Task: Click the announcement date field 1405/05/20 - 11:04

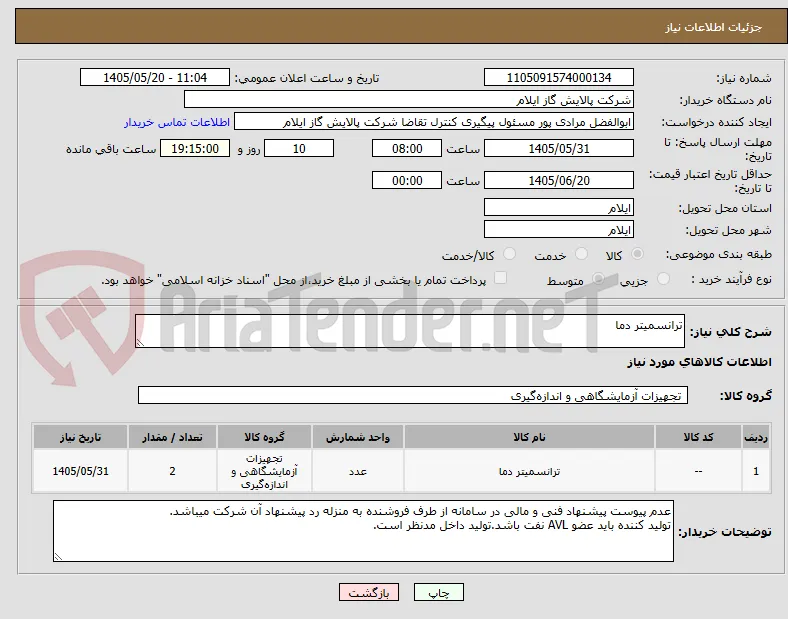Action: (x=155, y=77)
